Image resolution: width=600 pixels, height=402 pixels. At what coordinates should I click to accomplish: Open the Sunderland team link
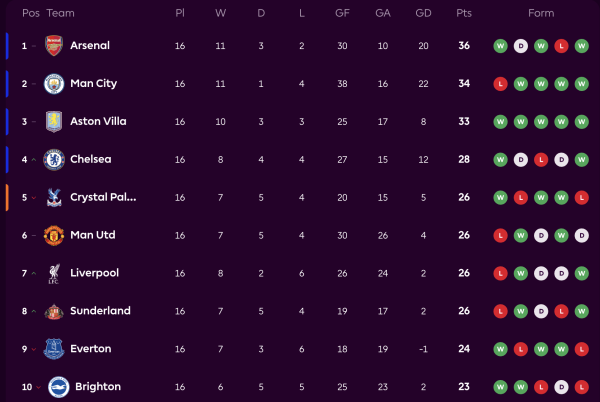tap(100, 311)
